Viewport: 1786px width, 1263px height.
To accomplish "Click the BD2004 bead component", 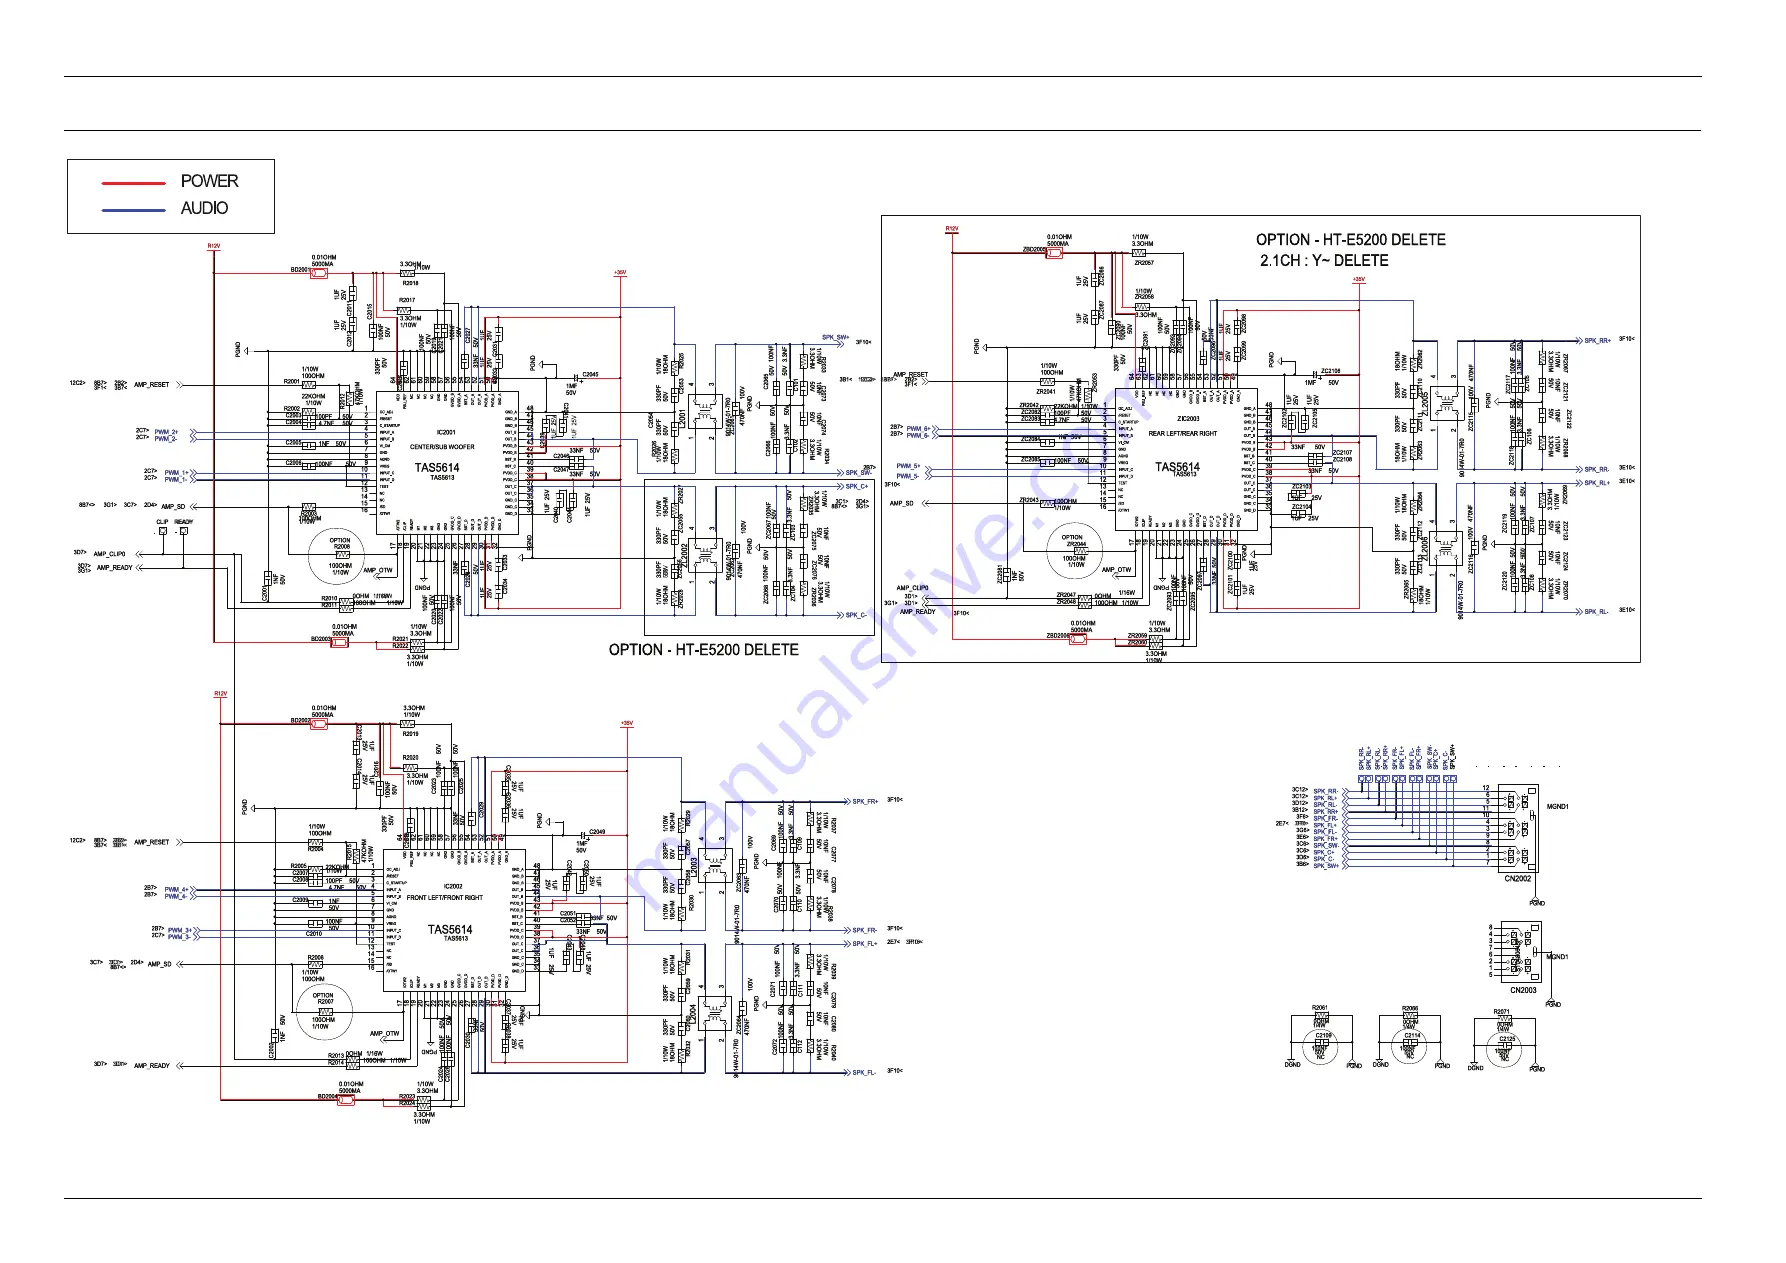I will [345, 1099].
